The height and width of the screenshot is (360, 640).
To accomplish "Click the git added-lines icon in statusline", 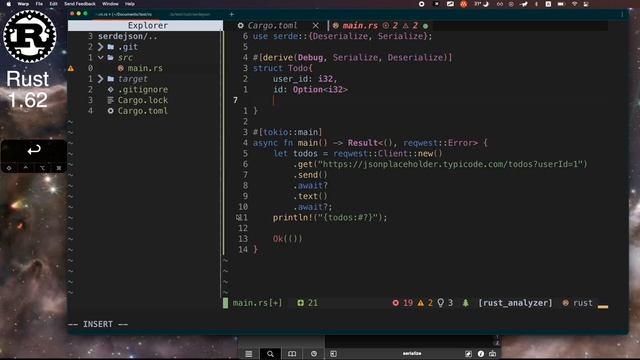I will tap(300, 303).
